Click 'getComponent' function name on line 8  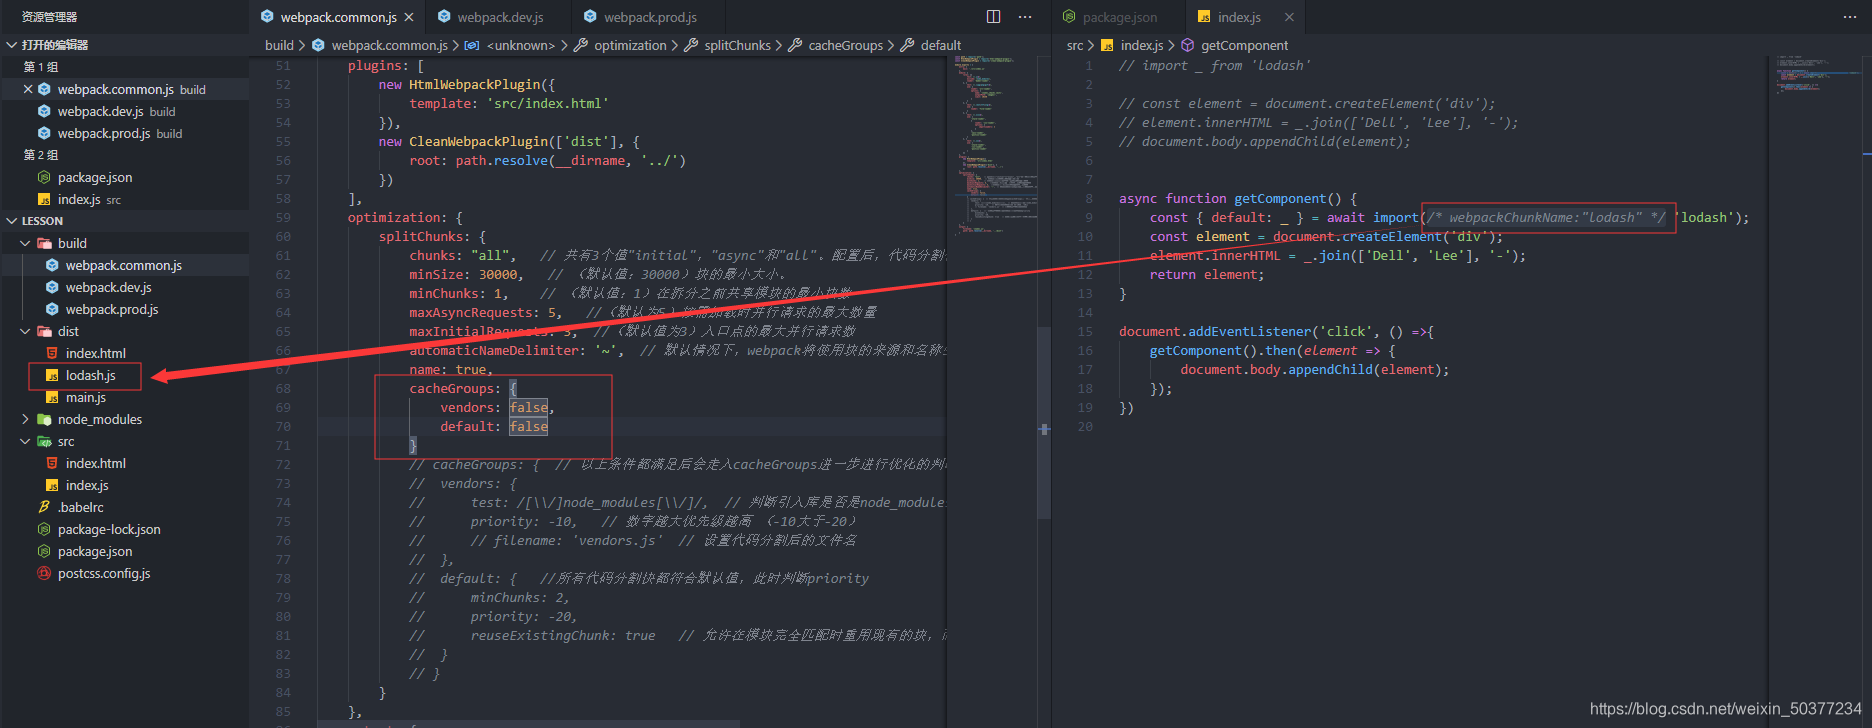tap(1280, 198)
